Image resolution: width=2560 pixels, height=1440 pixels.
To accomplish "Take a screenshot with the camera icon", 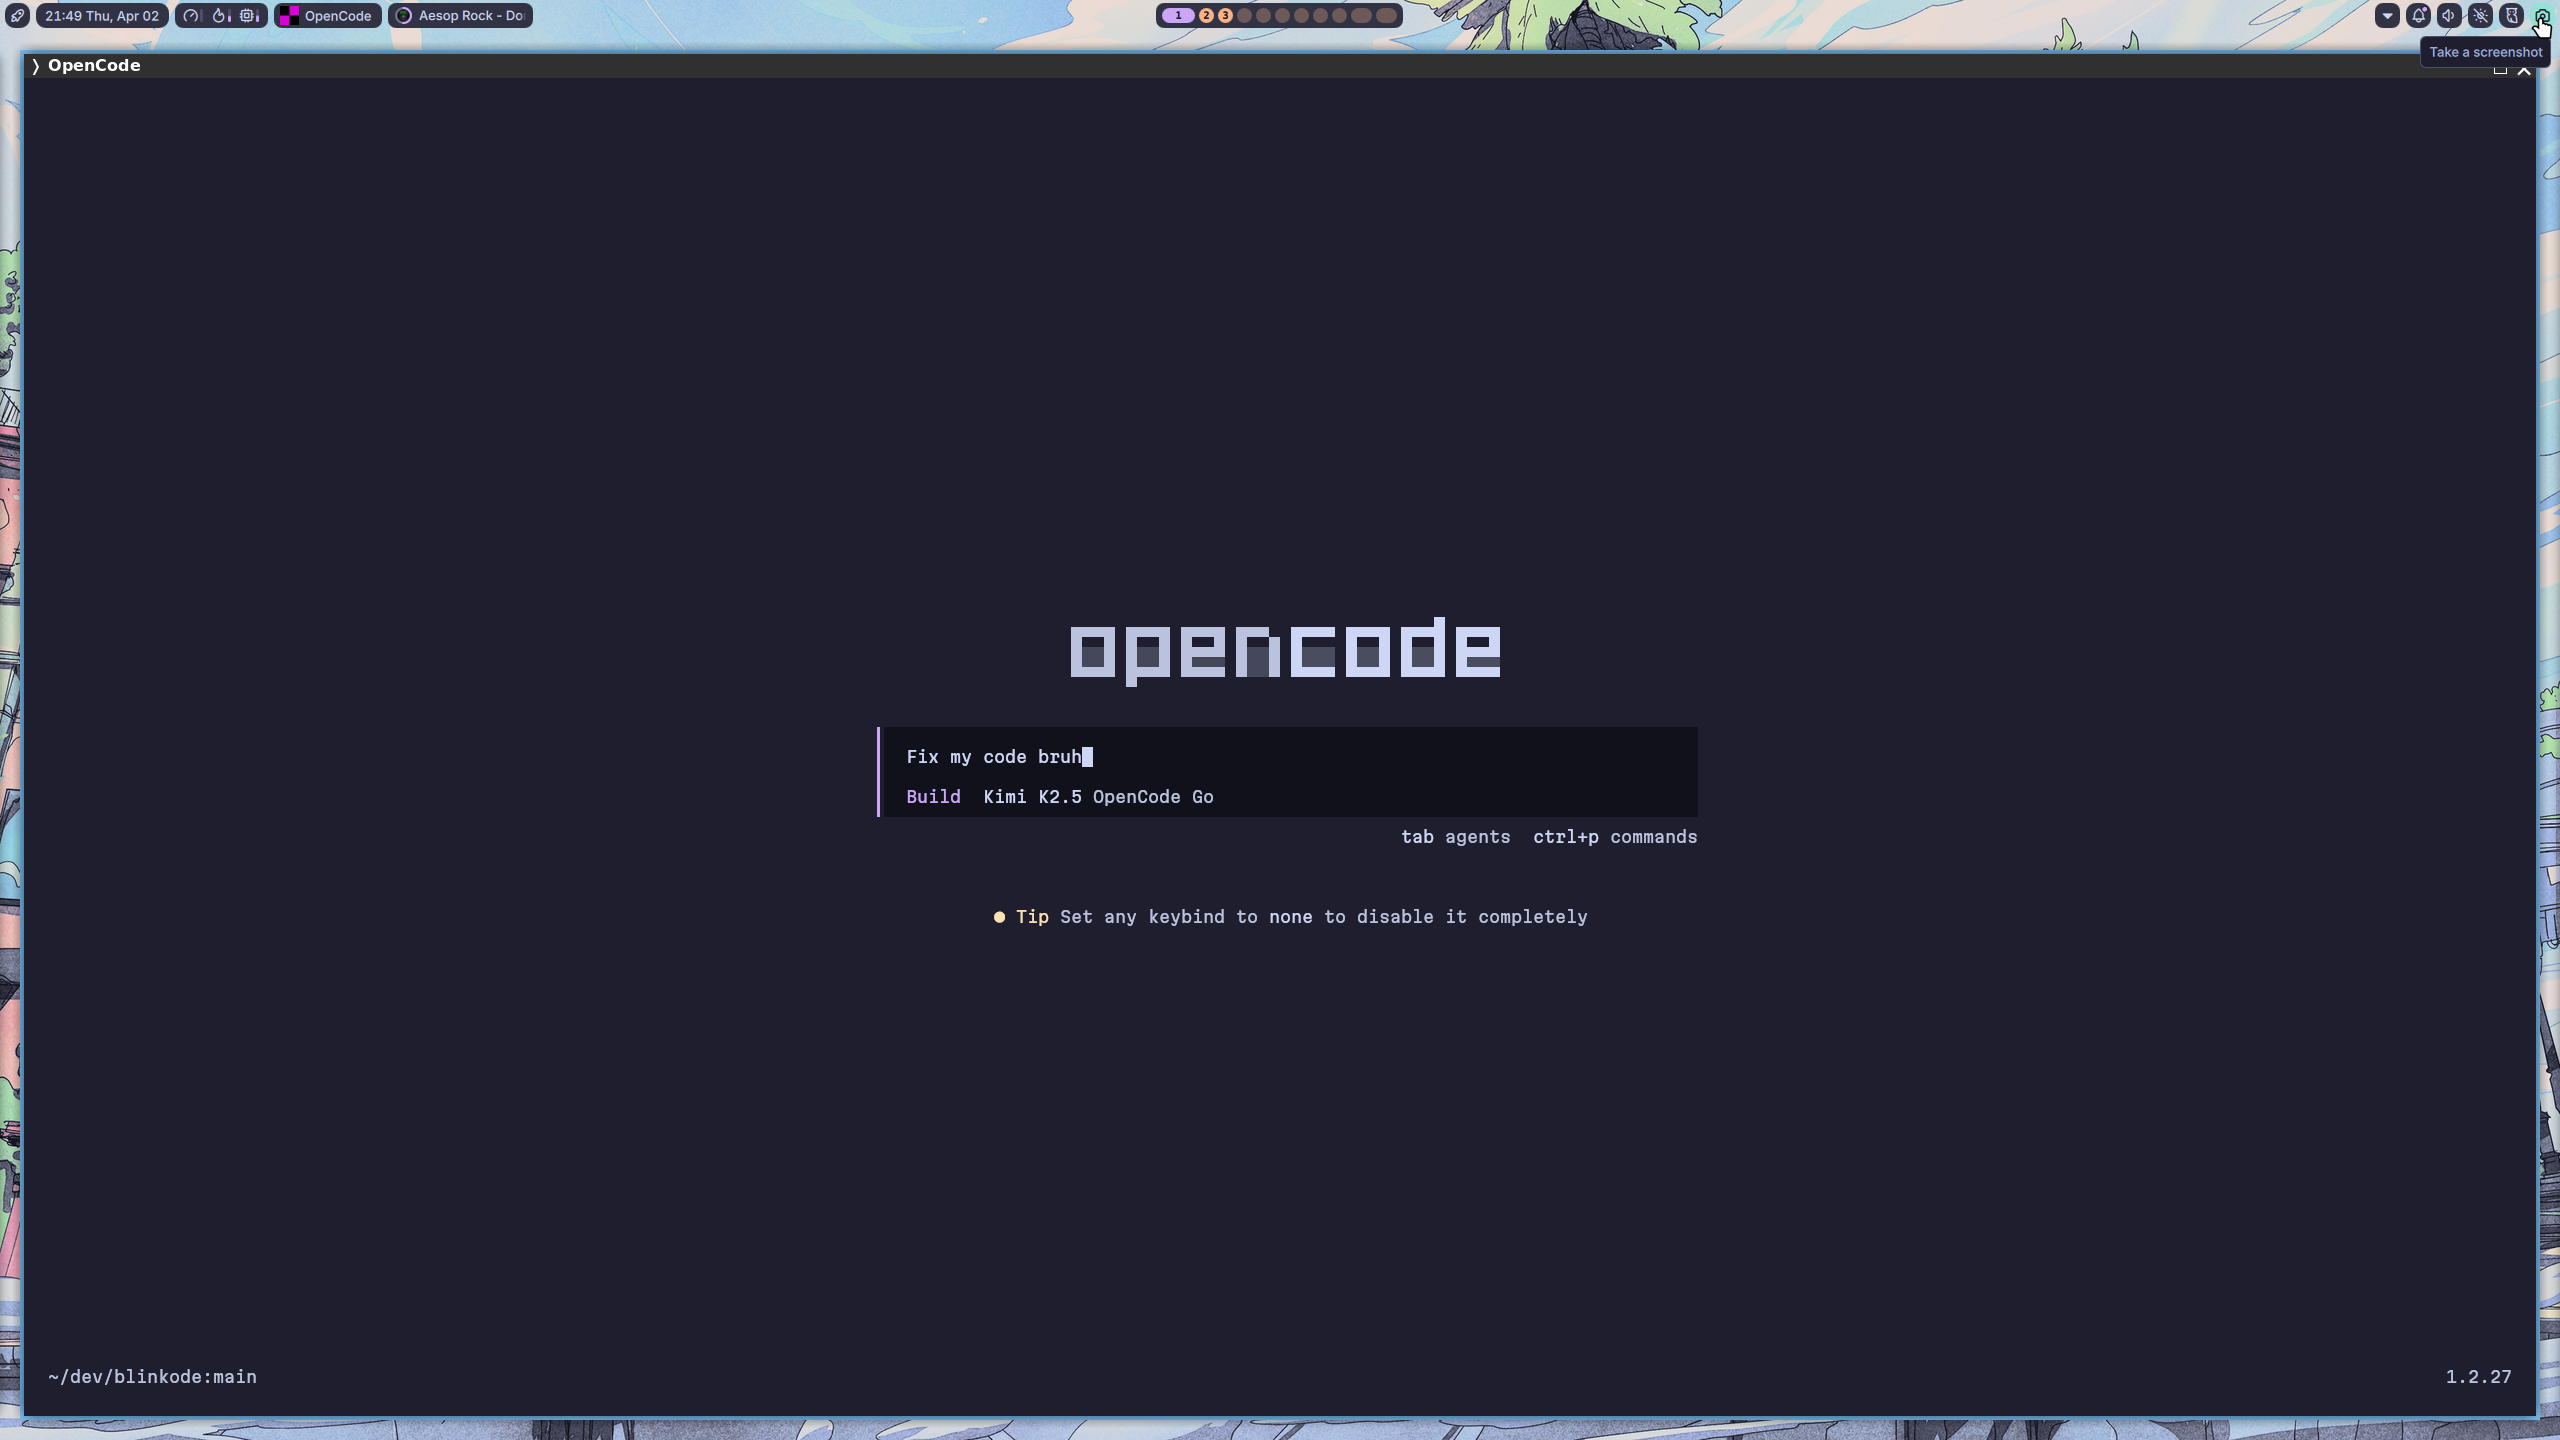I will 2541,16.
